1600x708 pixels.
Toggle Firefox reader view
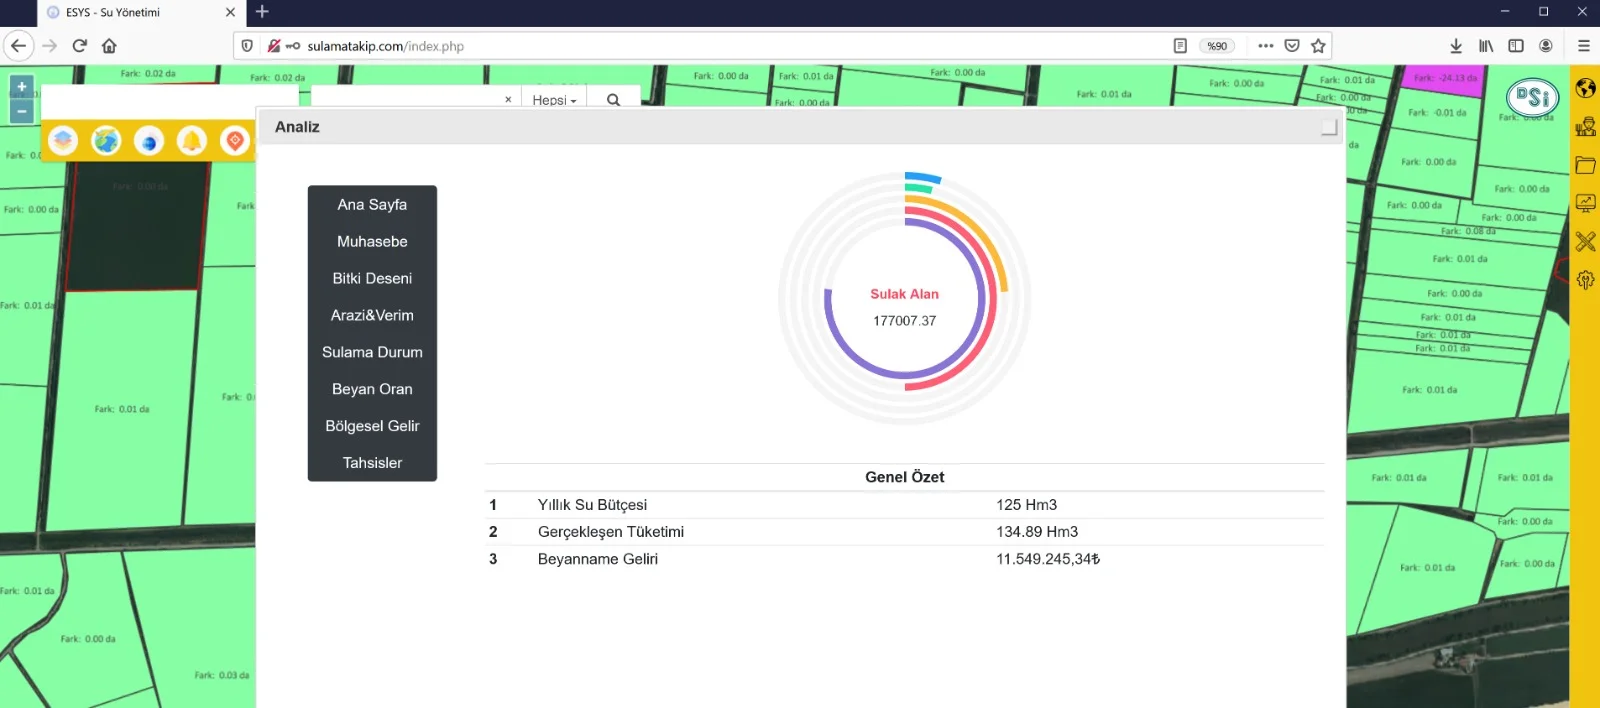pyautogui.click(x=1180, y=46)
